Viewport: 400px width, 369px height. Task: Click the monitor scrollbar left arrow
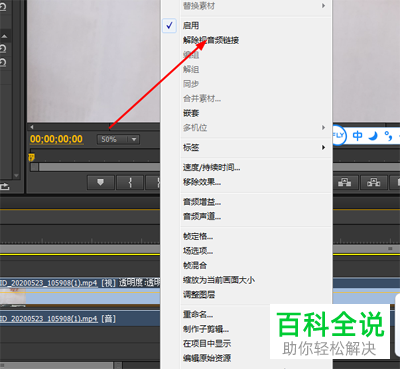pos(32,127)
